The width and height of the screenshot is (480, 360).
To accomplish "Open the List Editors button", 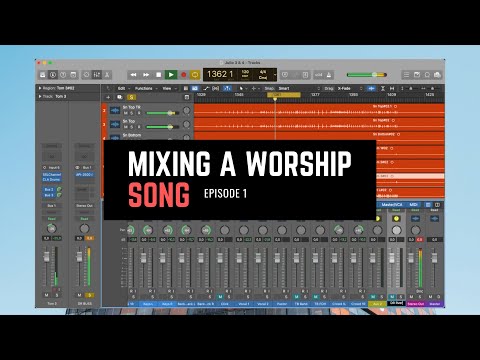I will click(x=406, y=75).
